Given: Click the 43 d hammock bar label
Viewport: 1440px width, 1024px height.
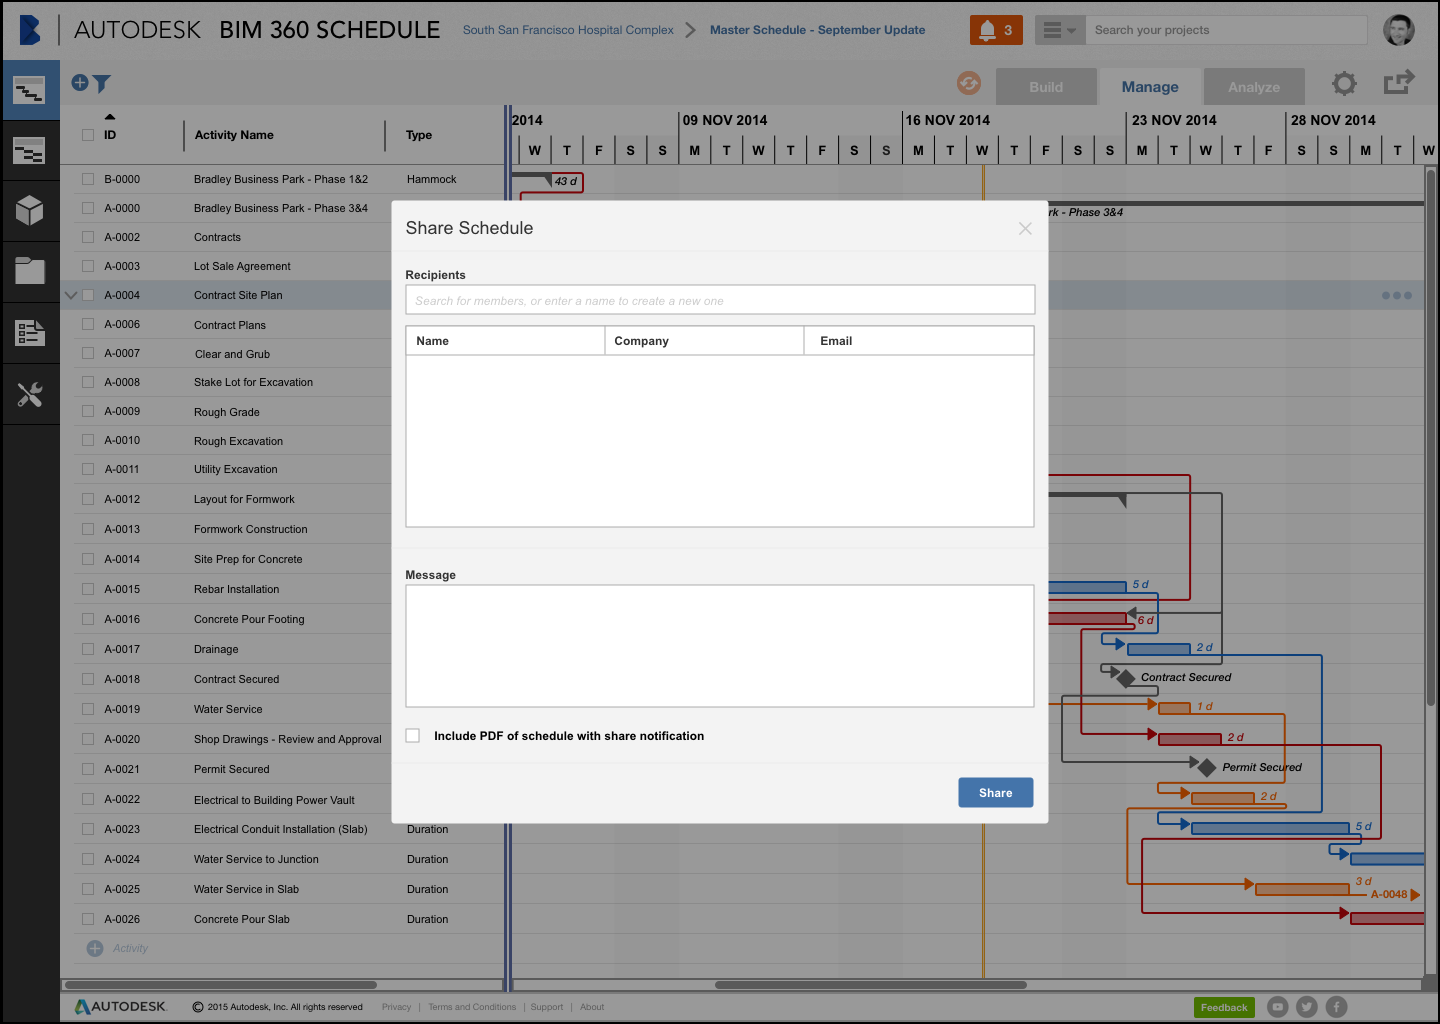Looking at the screenshot, I should click(x=566, y=181).
